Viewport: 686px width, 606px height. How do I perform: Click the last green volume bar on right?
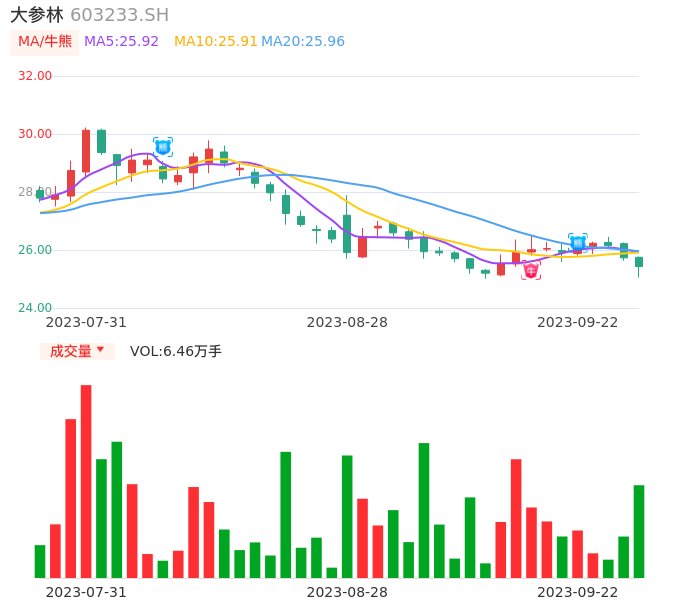pos(639,530)
